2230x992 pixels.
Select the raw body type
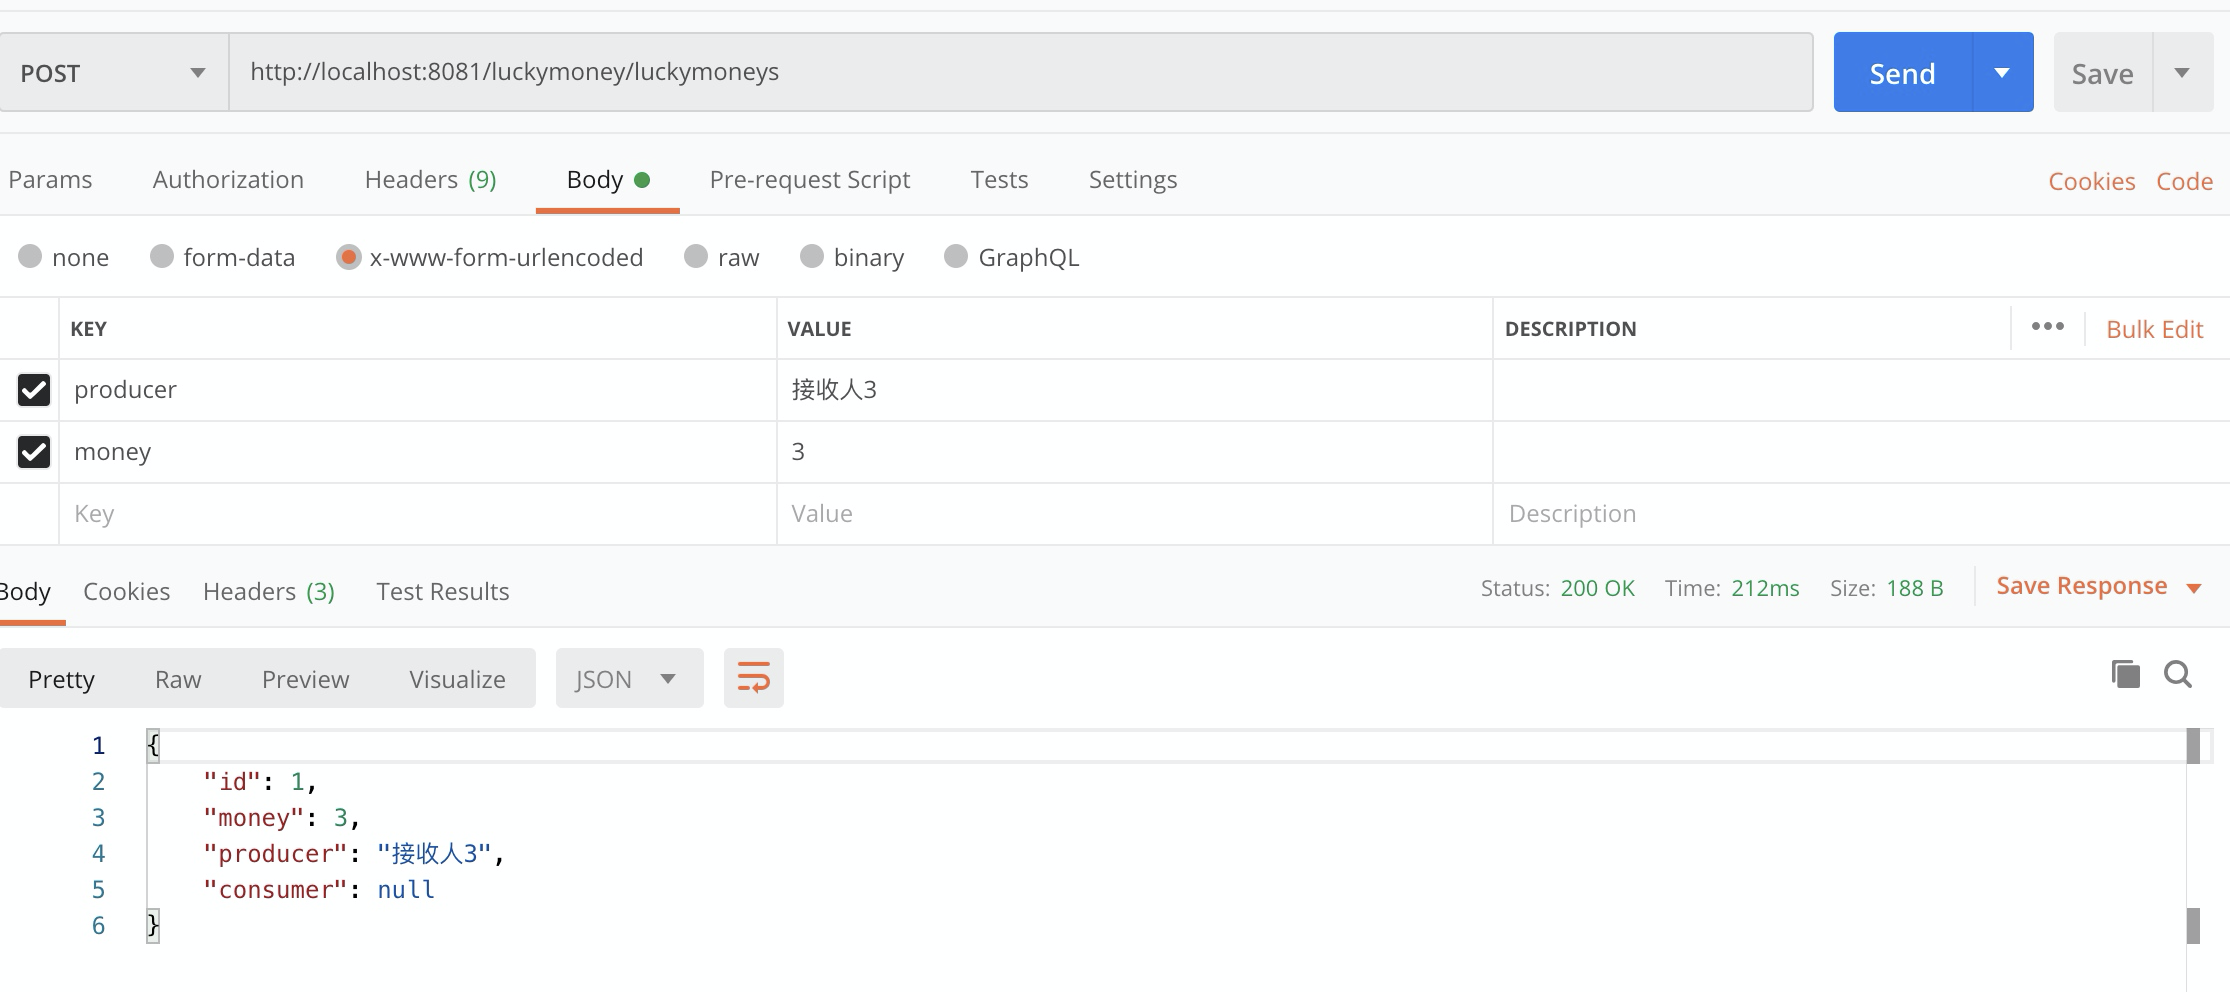point(721,257)
